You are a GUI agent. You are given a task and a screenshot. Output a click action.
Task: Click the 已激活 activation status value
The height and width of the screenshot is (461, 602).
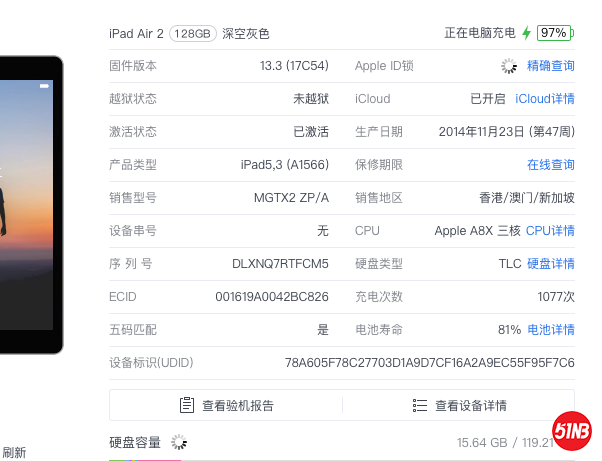(311, 132)
